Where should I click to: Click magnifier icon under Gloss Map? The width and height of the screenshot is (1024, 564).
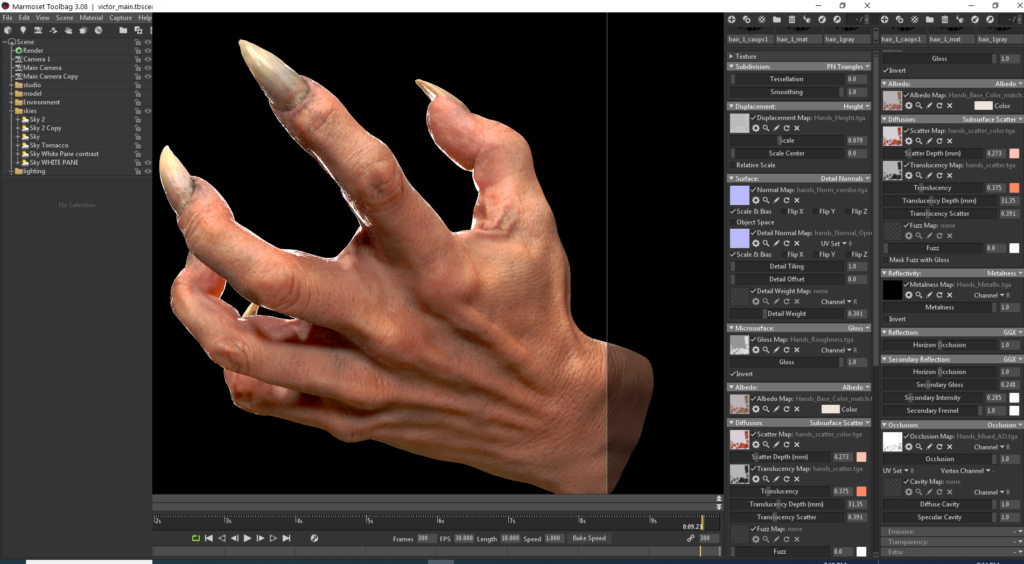tap(766, 350)
